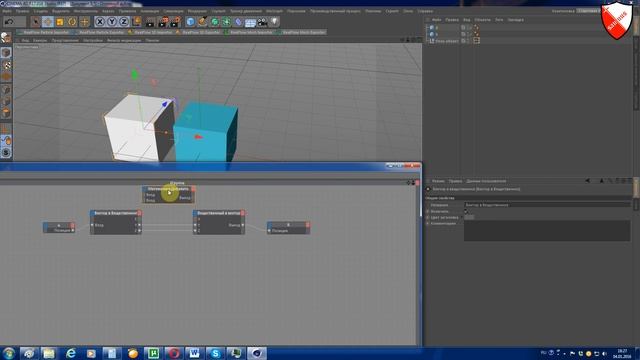Toggle Enable Snap magnet icon in left palette
The image size is (640, 360).
[6, 141]
